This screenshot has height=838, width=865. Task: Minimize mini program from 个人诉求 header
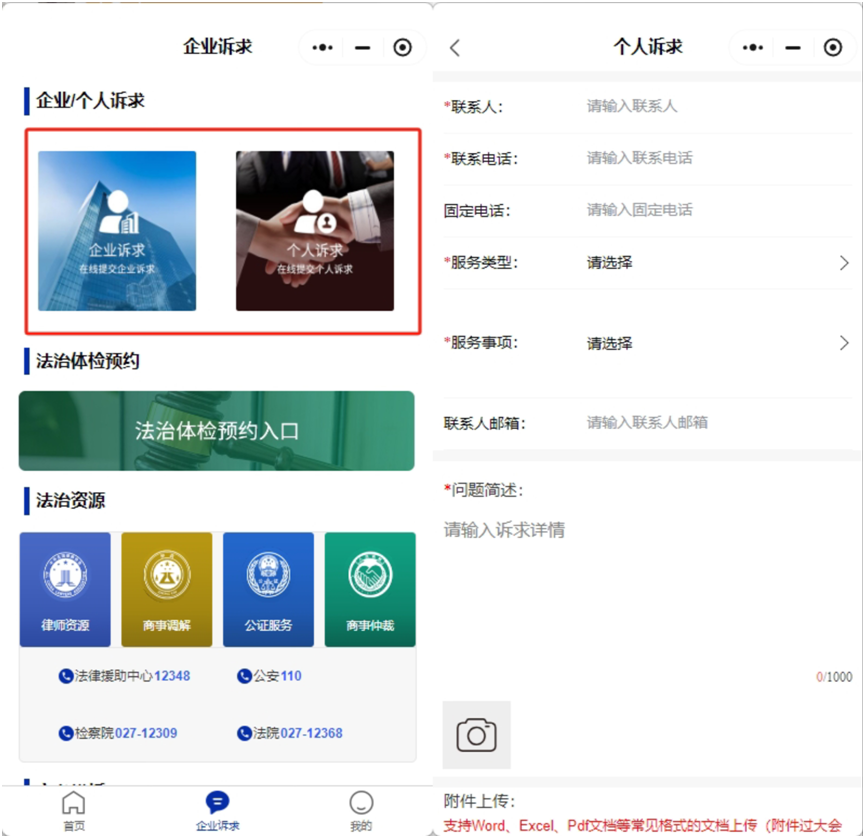[793, 48]
